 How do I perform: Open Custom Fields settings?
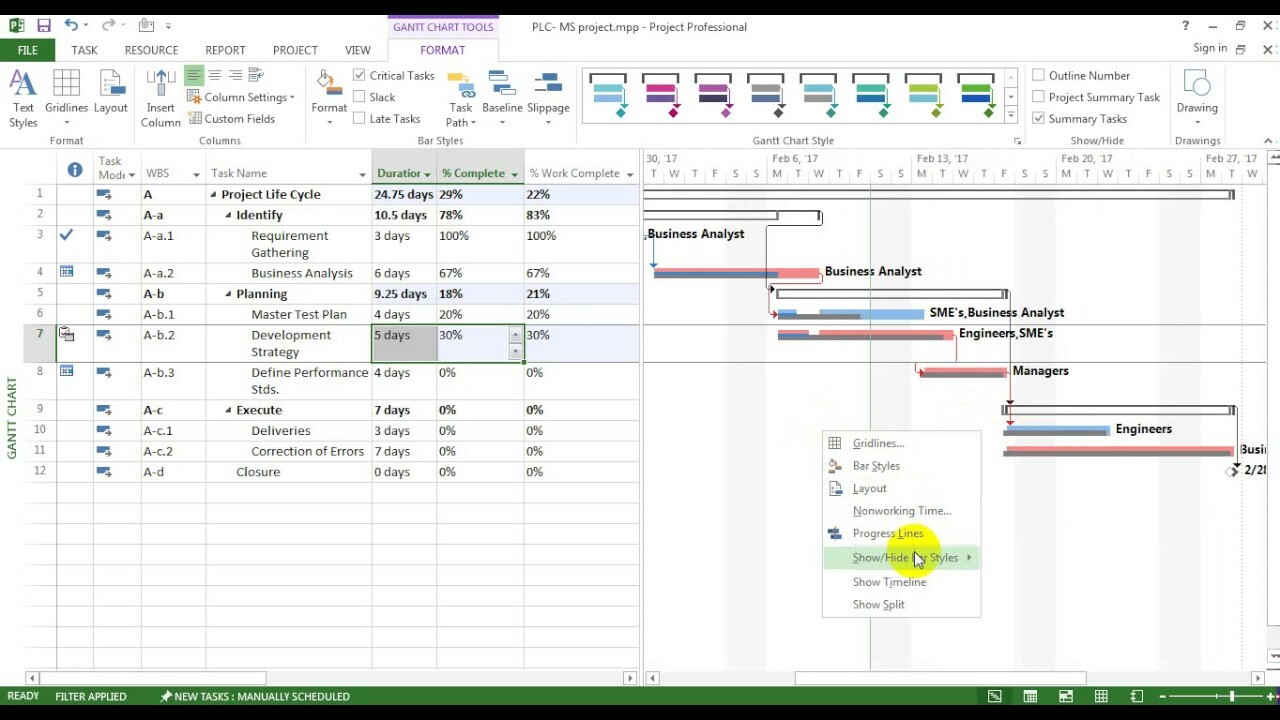pos(233,118)
